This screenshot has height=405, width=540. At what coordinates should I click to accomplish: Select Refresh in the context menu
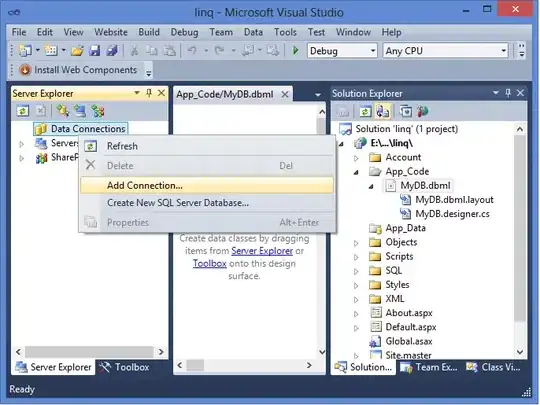click(x=207, y=146)
